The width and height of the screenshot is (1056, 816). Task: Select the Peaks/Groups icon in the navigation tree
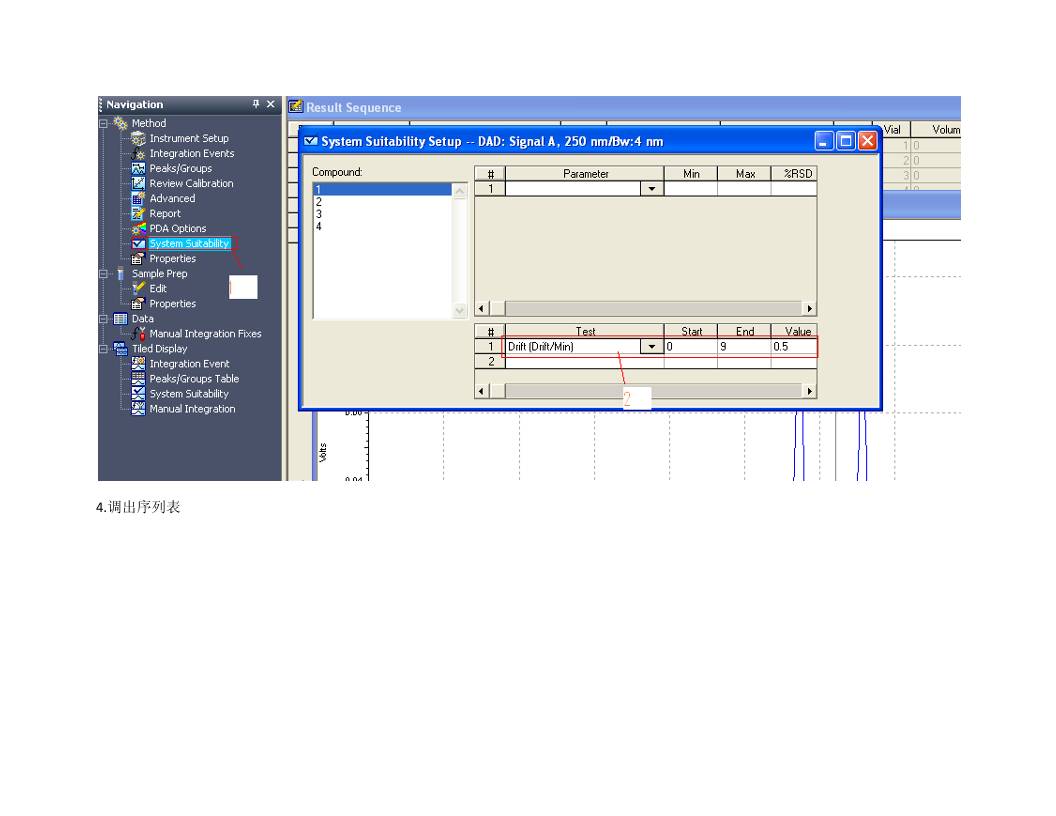pyautogui.click(x=138, y=169)
